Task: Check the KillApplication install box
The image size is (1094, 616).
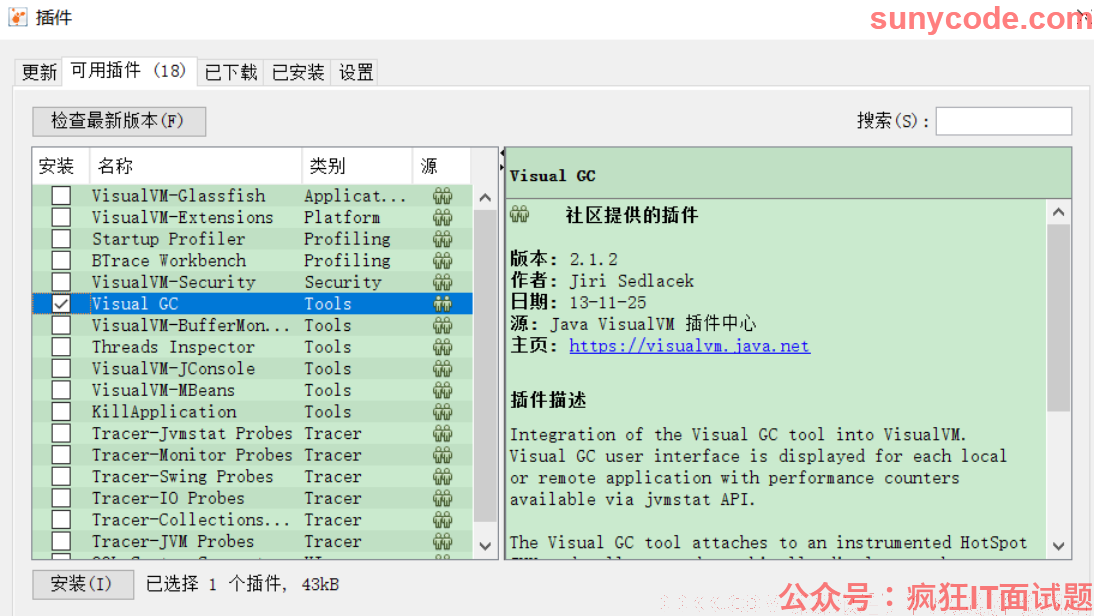Action: [61, 412]
